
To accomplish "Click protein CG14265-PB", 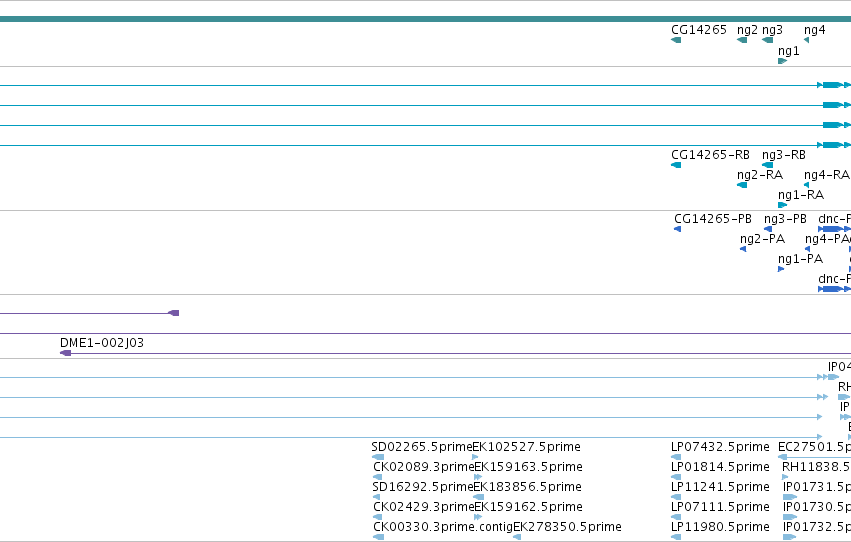I will [x=713, y=219].
